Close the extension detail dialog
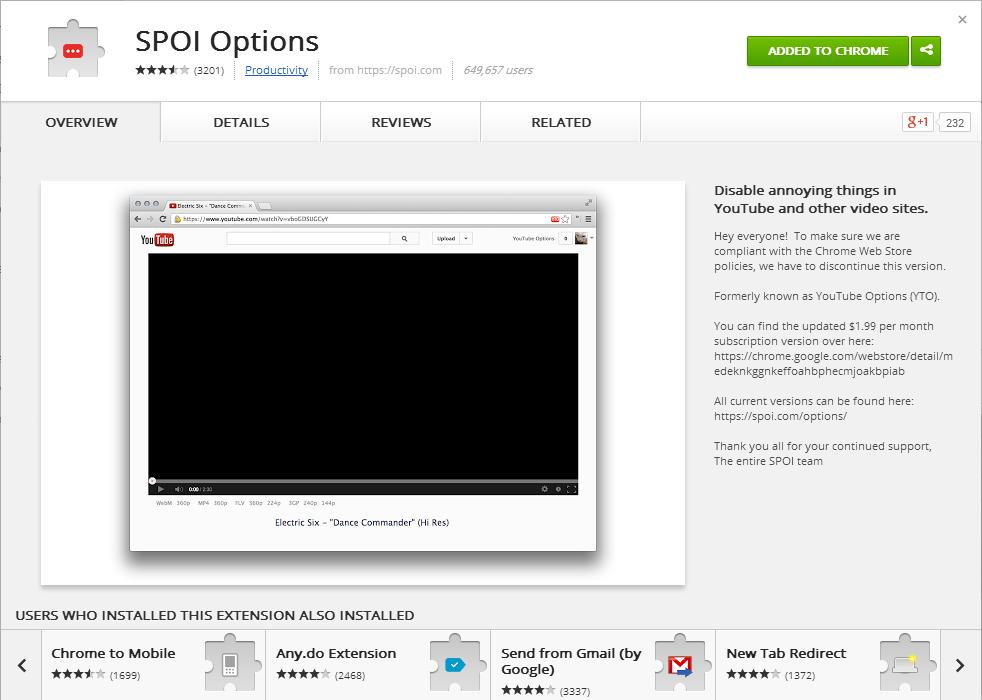Viewport: 982px width, 700px height. (x=962, y=19)
